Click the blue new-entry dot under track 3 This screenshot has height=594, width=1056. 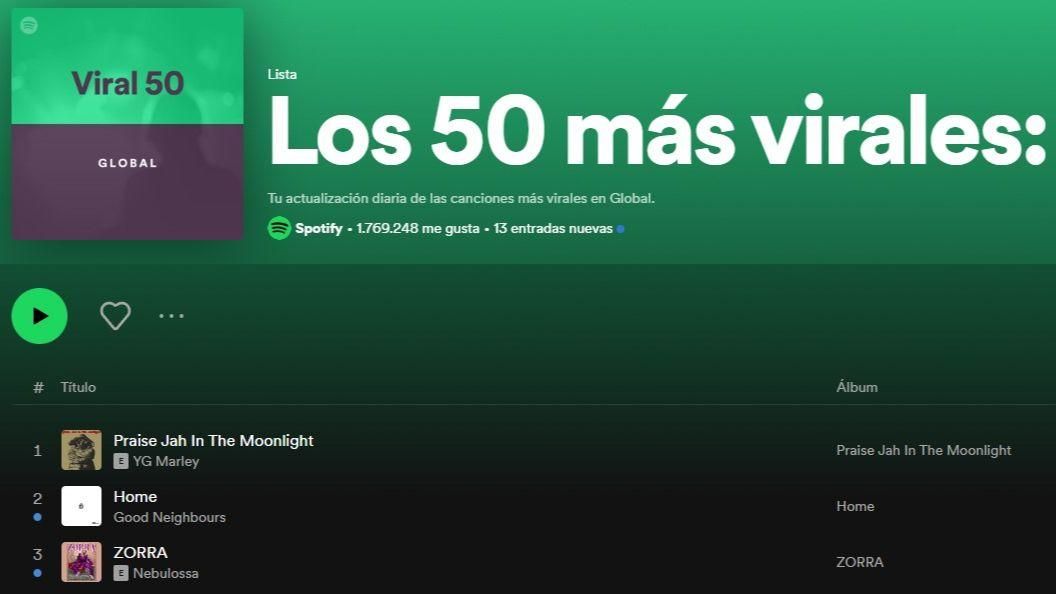(x=38, y=573)
